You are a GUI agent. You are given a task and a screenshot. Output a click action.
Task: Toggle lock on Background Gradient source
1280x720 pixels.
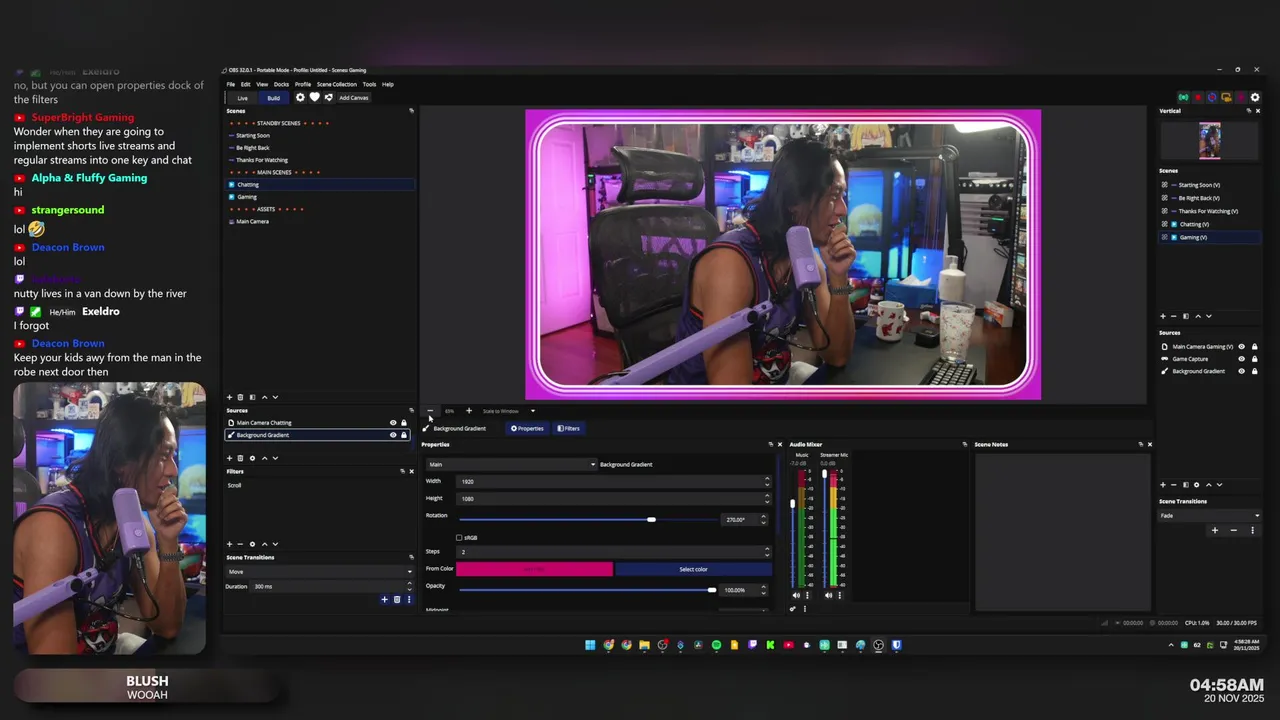(404, 435)
